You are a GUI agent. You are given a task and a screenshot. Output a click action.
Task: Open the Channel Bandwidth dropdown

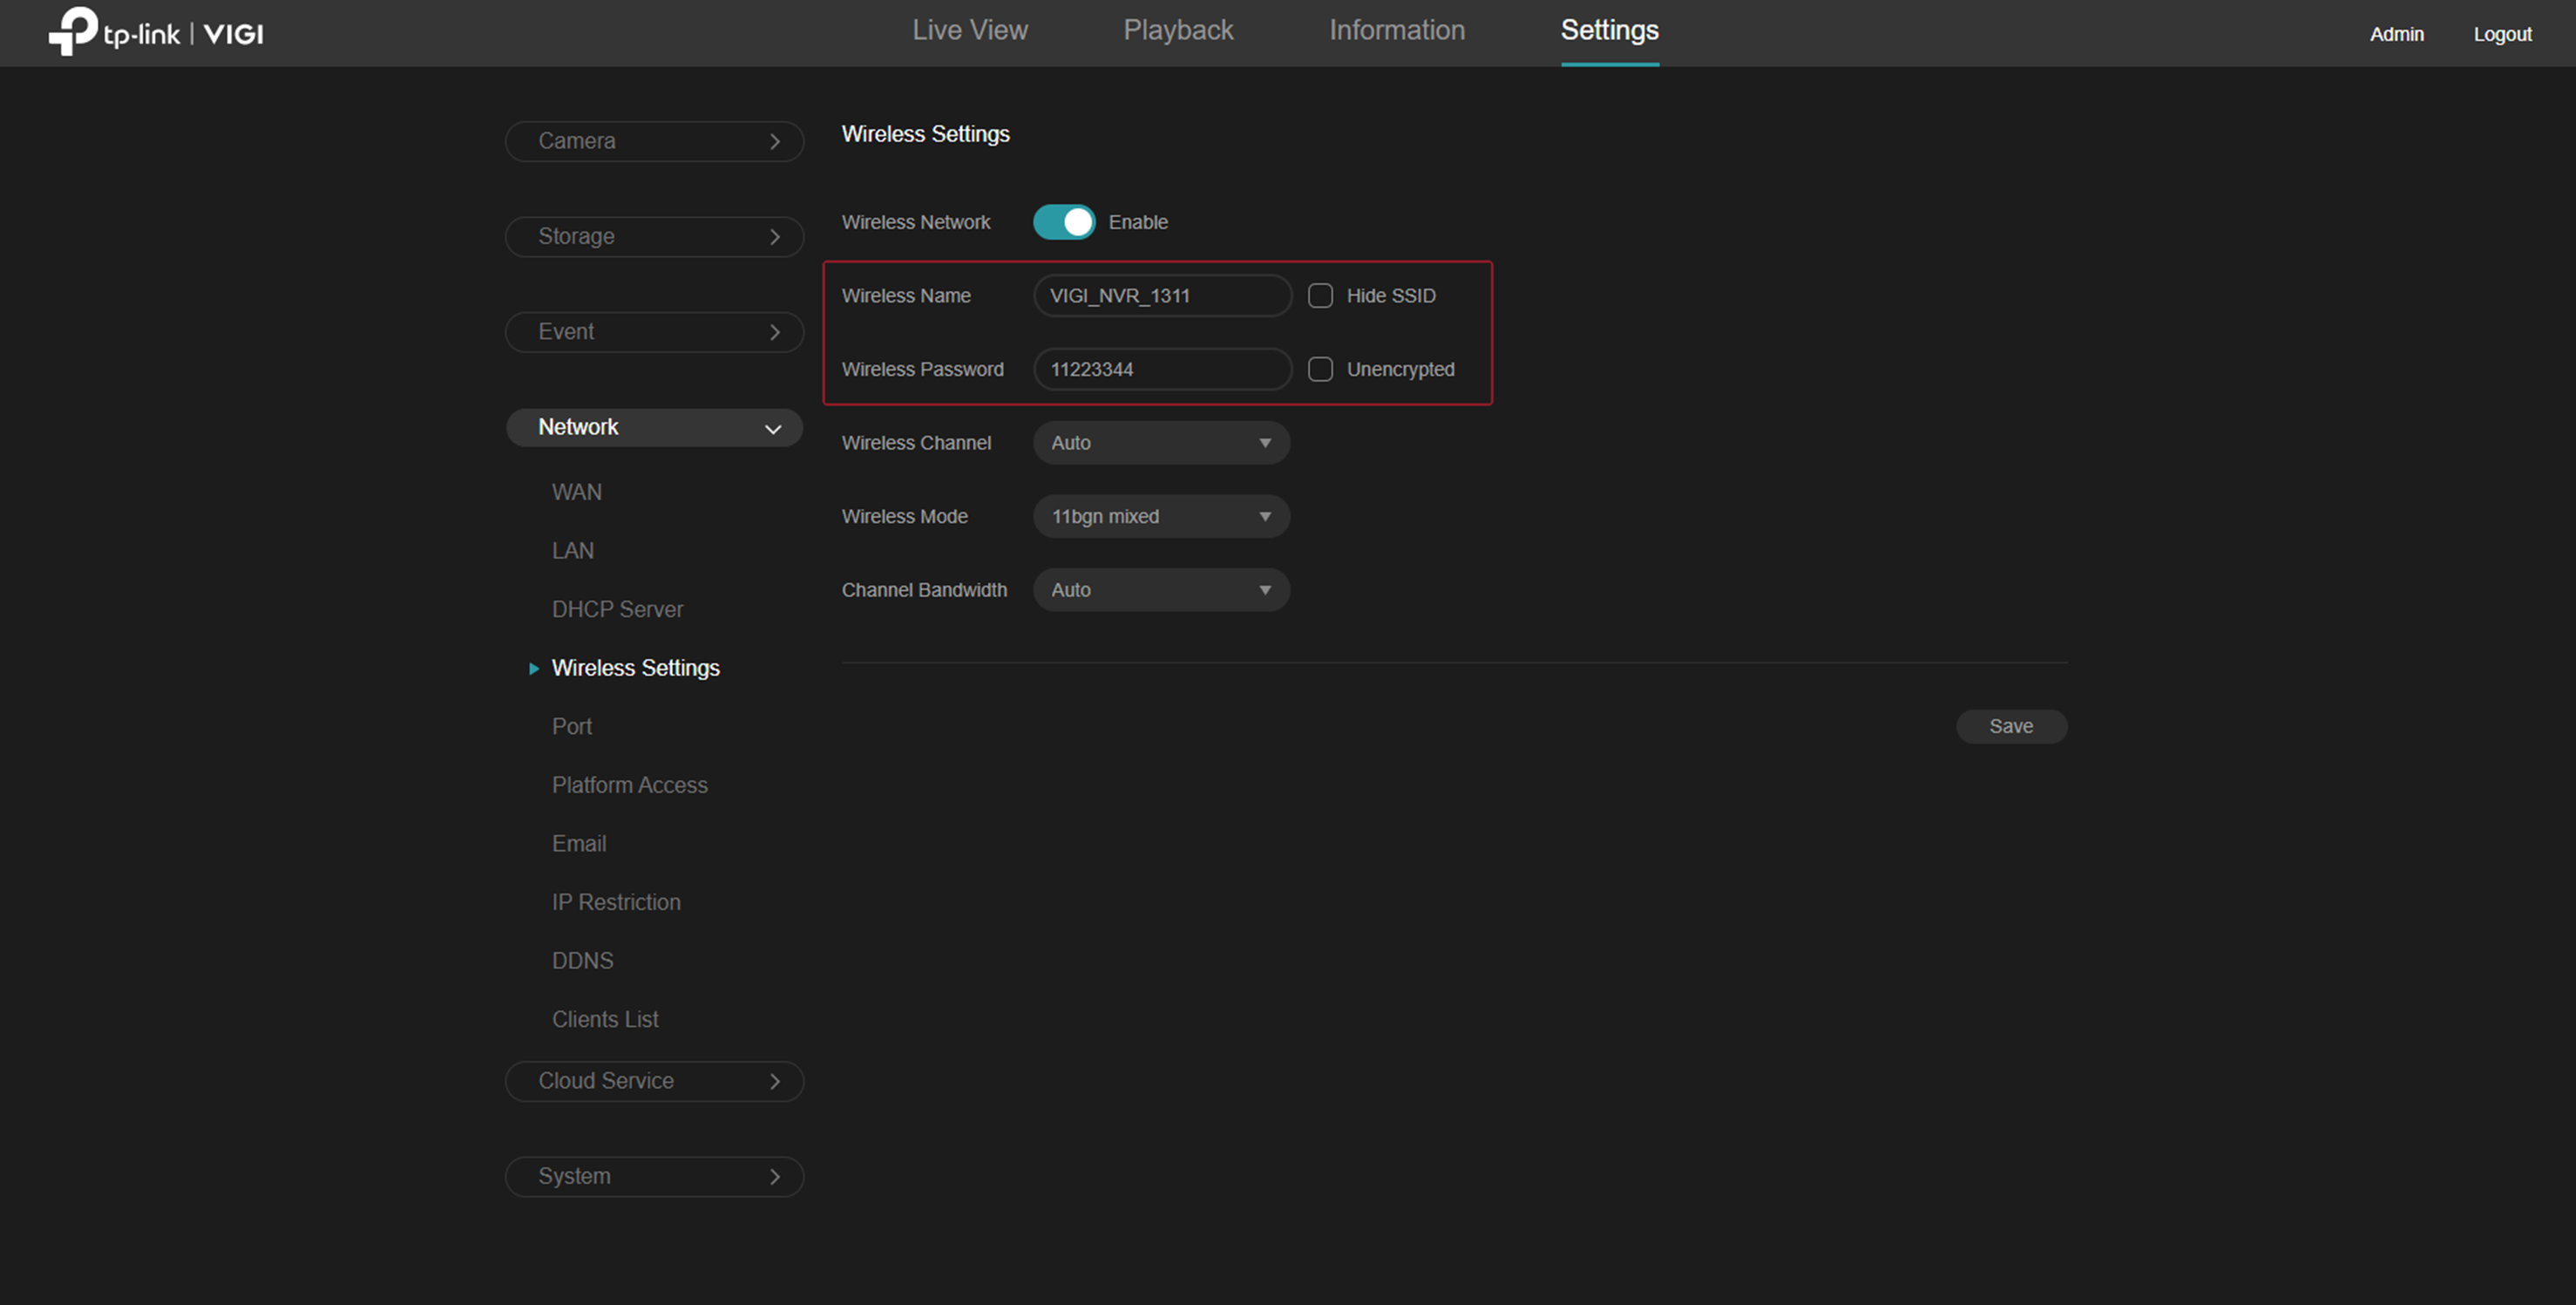point(1161,590)
